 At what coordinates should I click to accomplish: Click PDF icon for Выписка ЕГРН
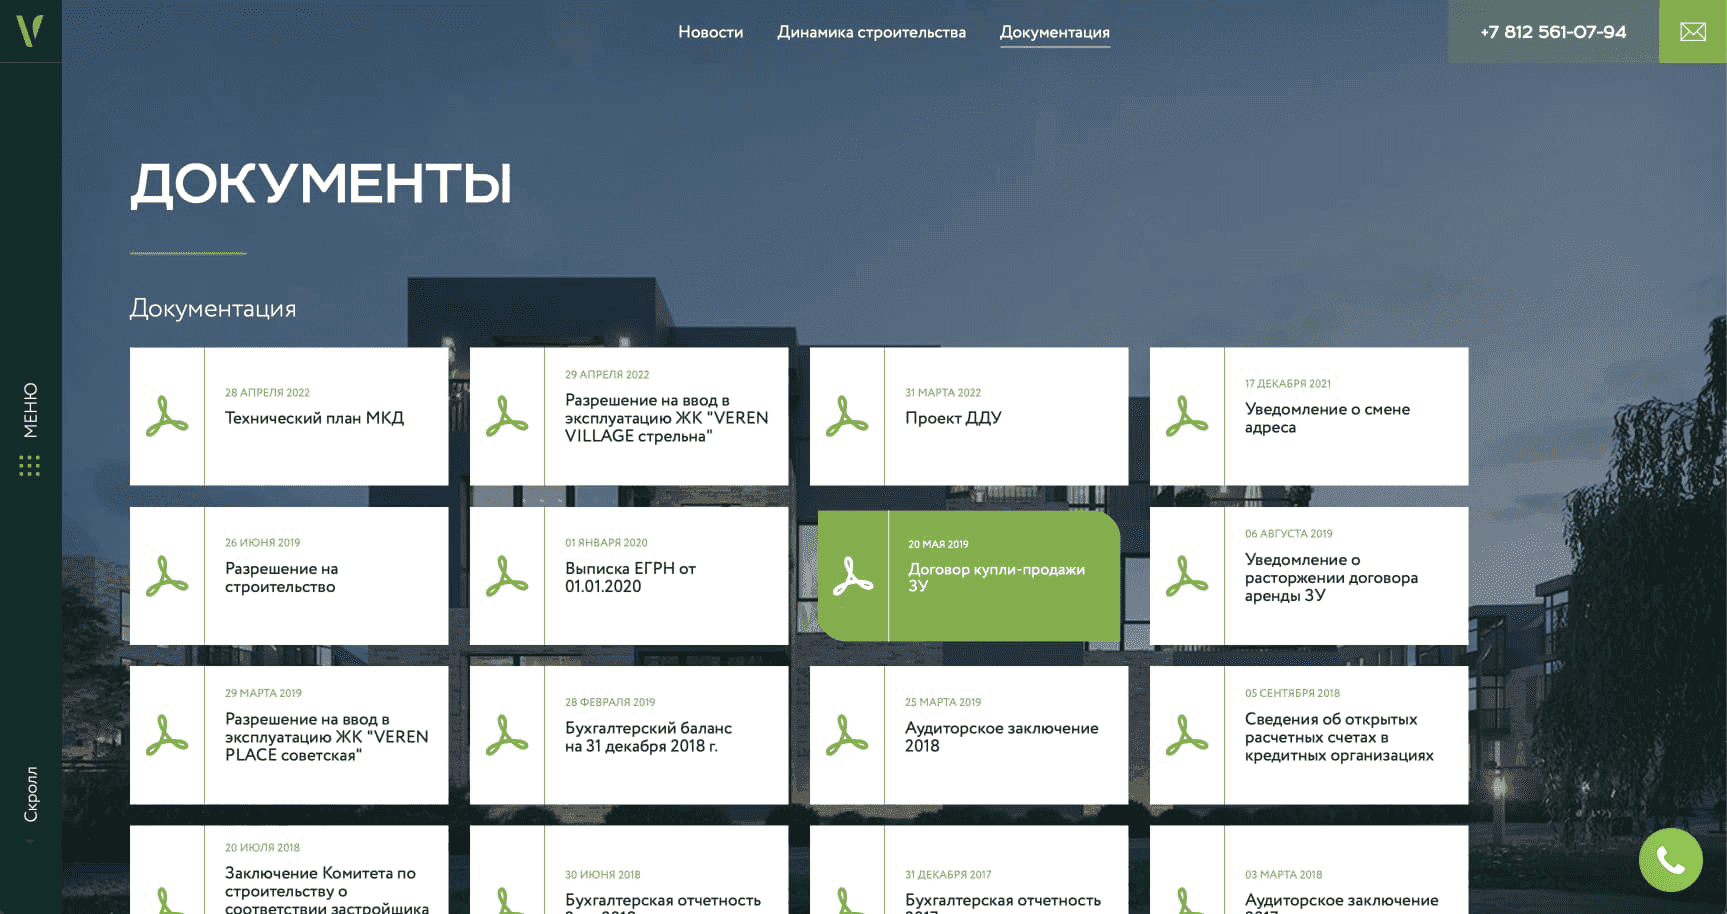[507, 576]
